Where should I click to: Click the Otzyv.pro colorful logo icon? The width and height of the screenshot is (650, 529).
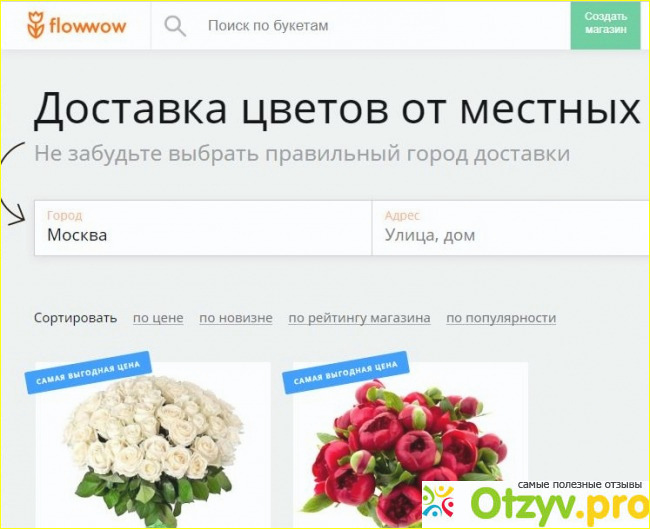click(x=438, y=501)
